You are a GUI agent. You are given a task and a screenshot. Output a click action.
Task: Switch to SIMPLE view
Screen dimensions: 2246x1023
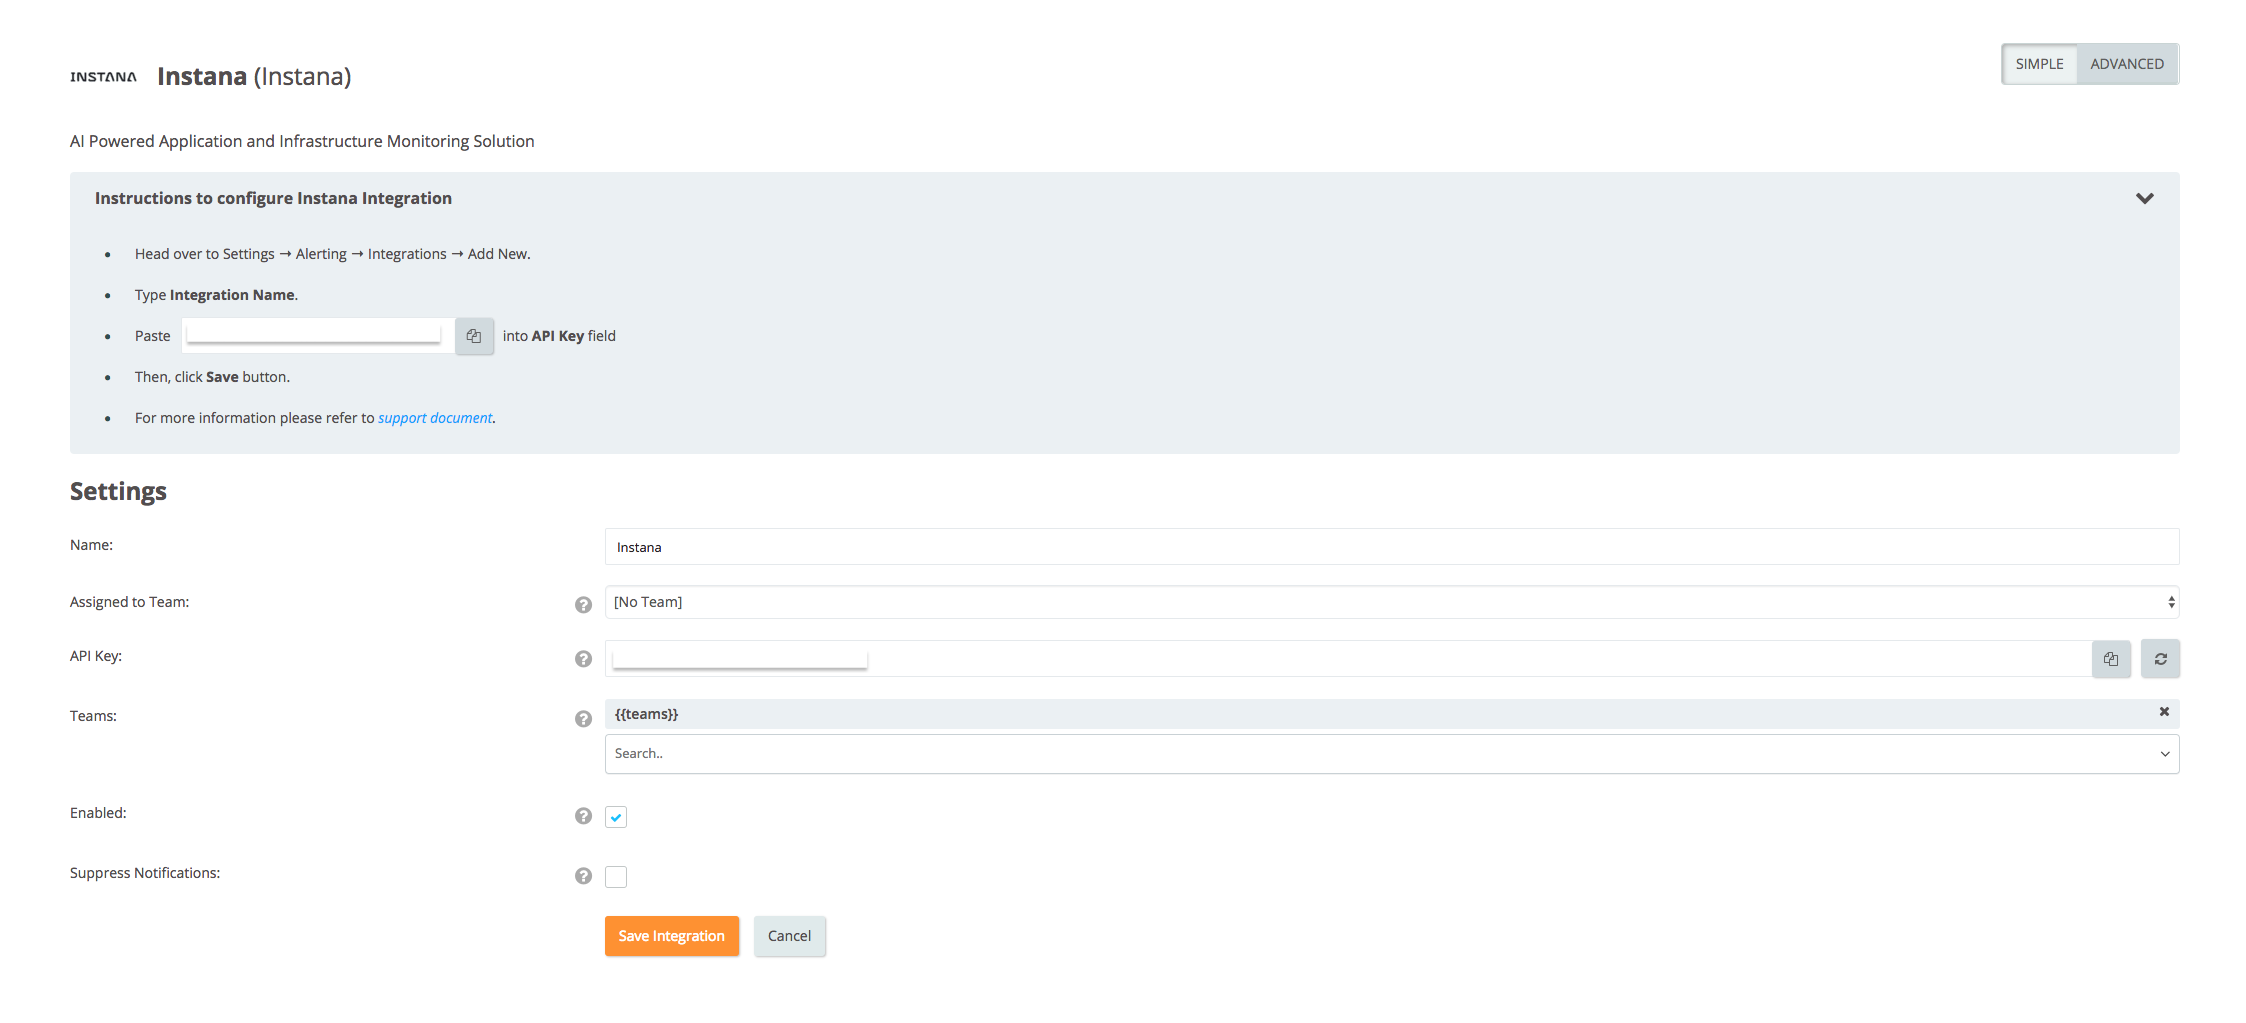click(x=2039, y=64)
